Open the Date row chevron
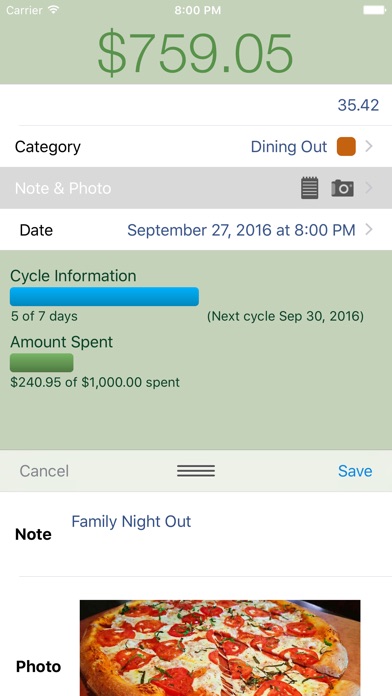392x696 pixels. pyautogui.click(x=368, y=229)
